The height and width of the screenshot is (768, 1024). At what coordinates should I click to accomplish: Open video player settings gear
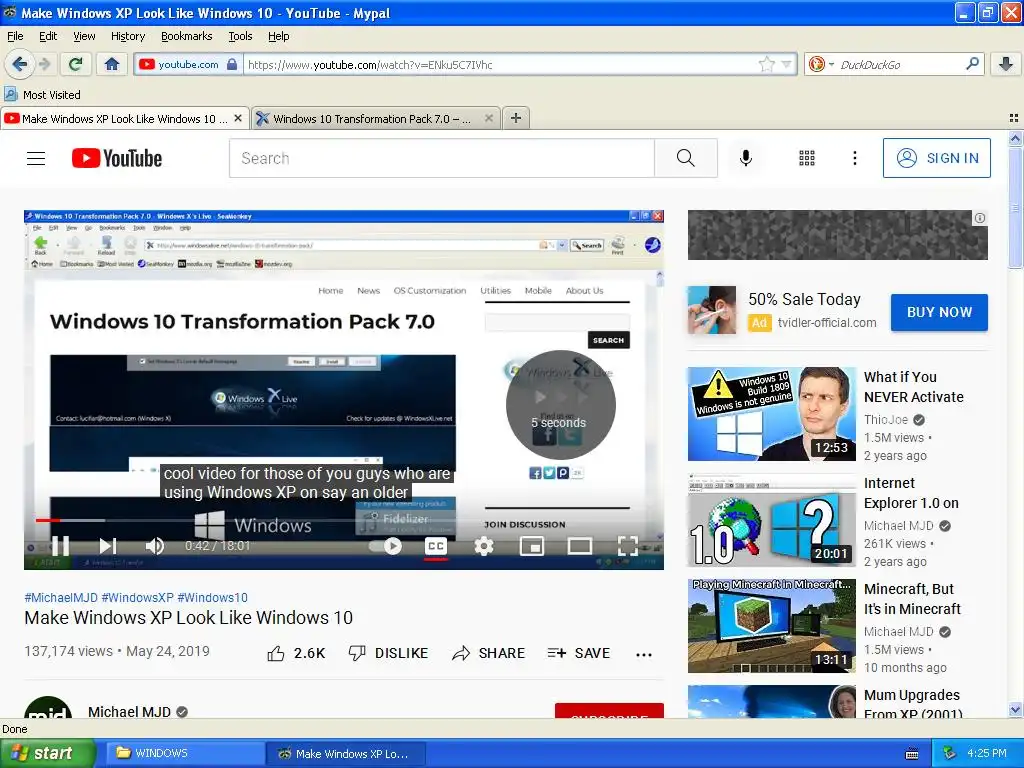click(484, 545)
